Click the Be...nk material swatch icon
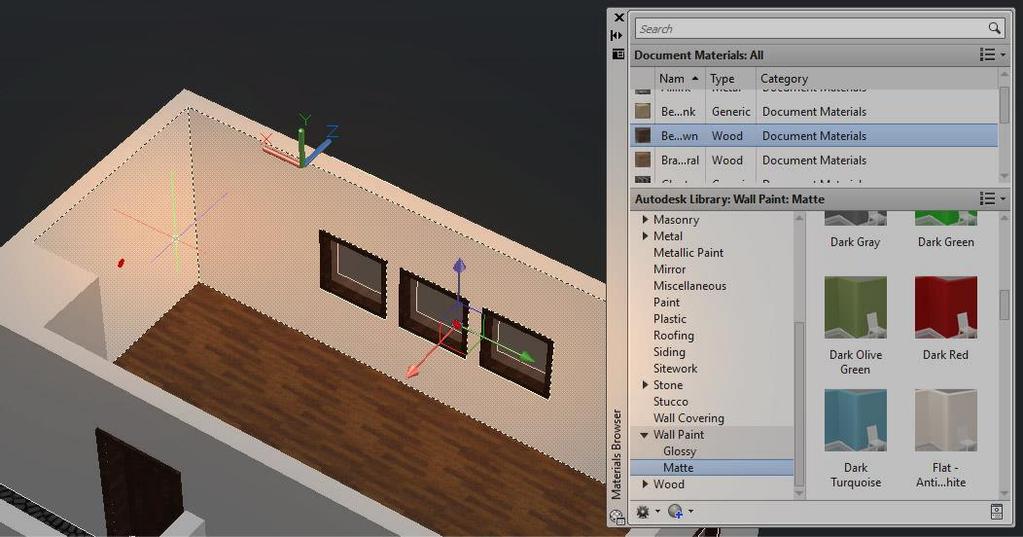Viewport: 1023px width, 537px height. [643, 111]
